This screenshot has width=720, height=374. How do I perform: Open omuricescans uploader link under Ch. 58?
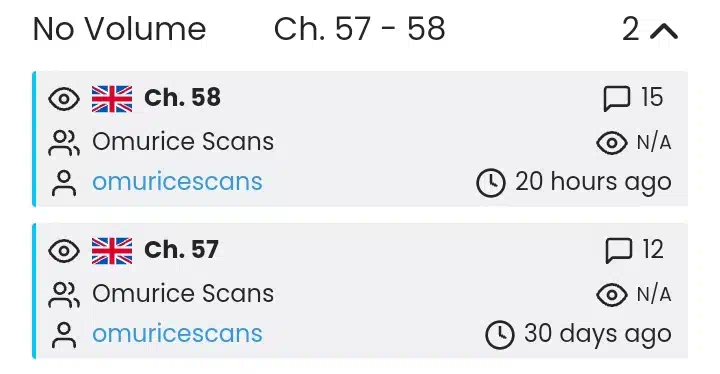(177, 181)
